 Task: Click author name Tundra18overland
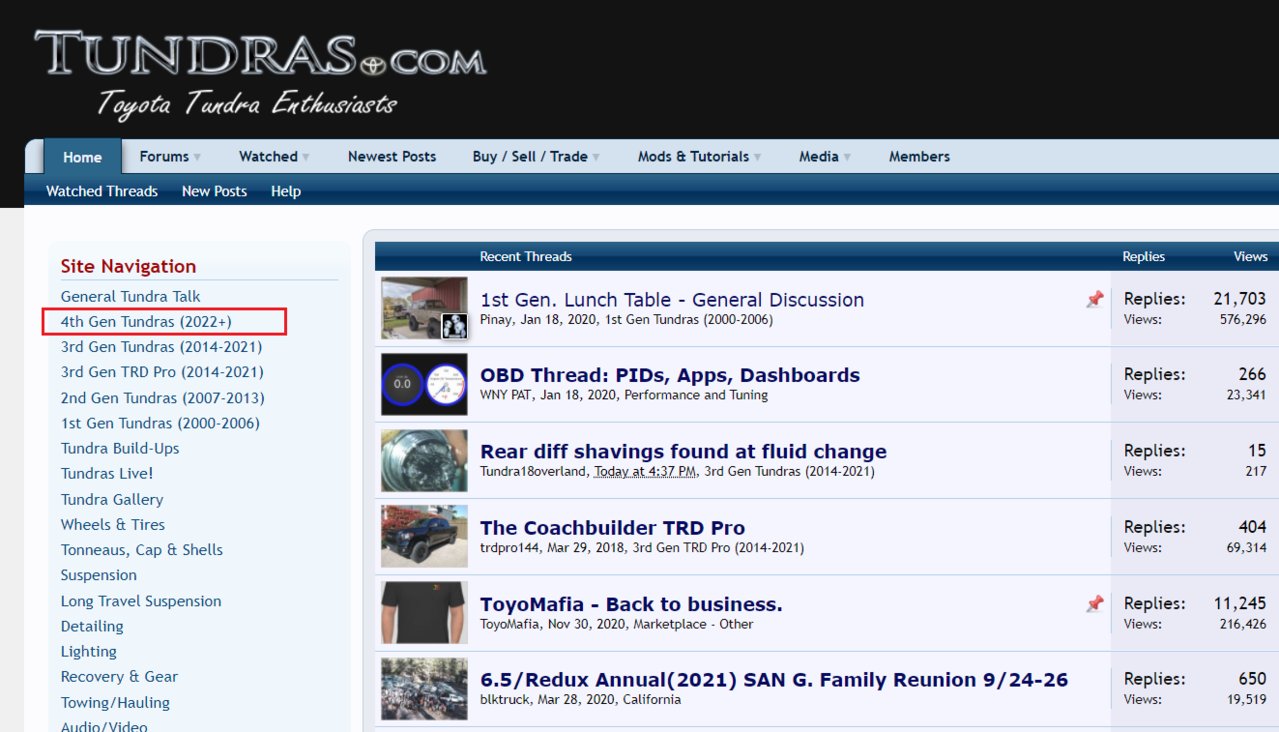point(533,471)
